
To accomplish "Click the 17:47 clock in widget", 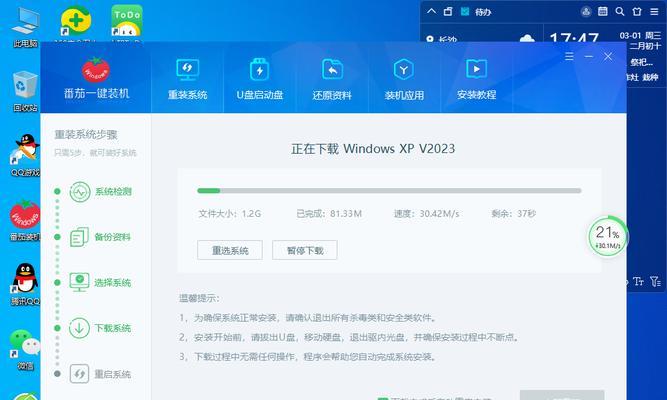I will (574, 37).
